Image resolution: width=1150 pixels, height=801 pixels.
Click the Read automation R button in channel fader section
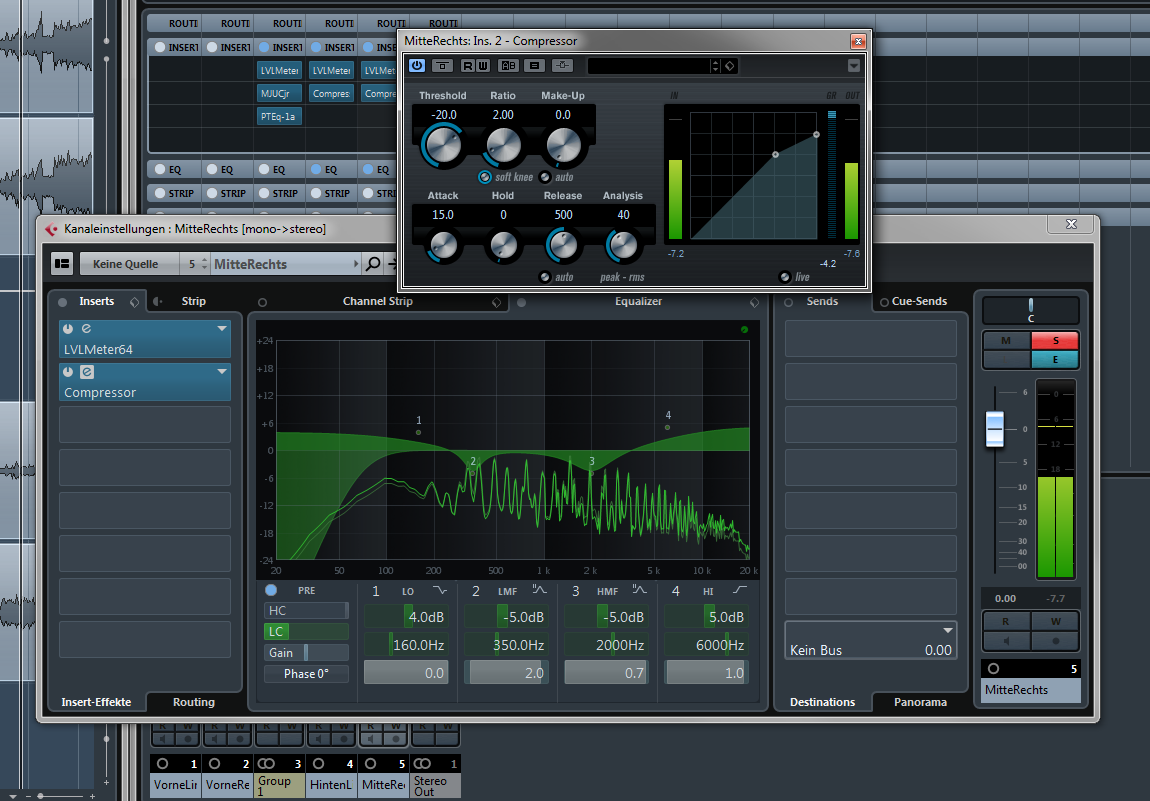tap(1006, 621)
